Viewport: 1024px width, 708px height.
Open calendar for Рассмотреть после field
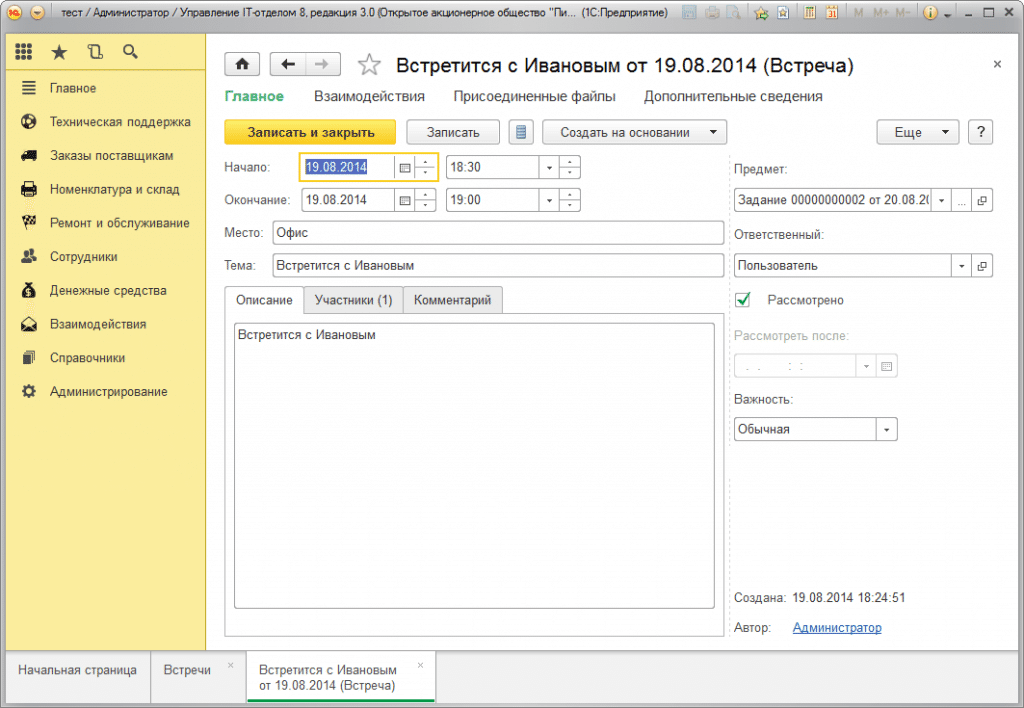pos(886,366)
